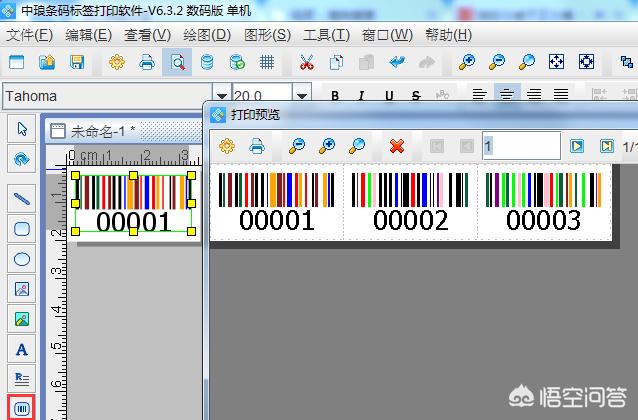Select the barcode drawing tool
Image resolution: width=638 pixels, height=420 pixels.
tap(22, 407)
